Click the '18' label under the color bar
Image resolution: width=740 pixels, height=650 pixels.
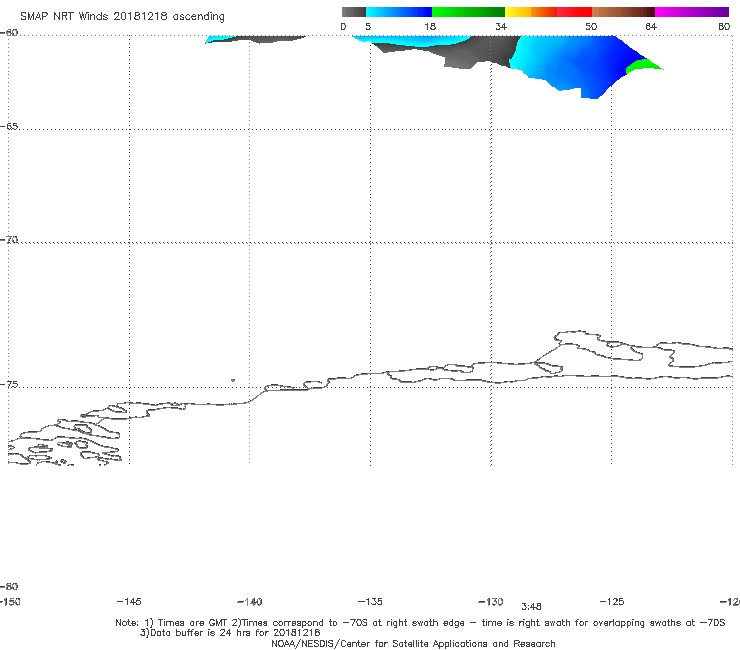(x=430, y=27)
